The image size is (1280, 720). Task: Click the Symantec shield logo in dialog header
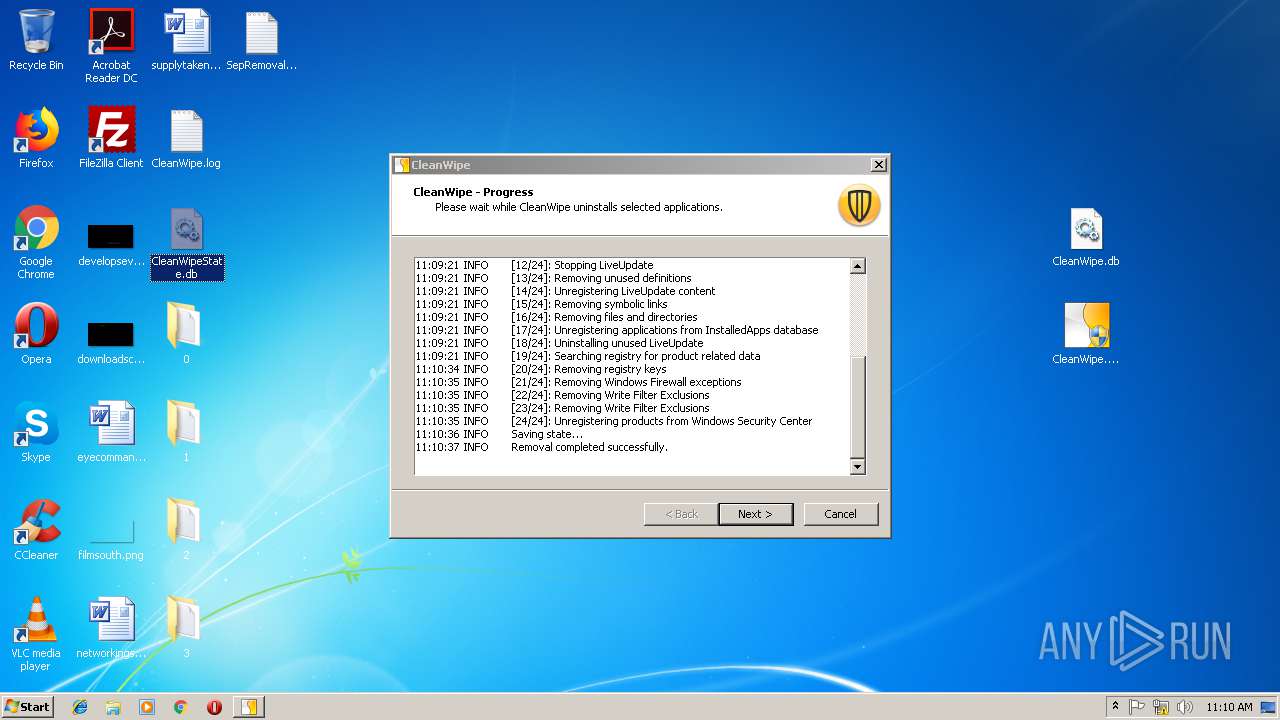(859, 205)
